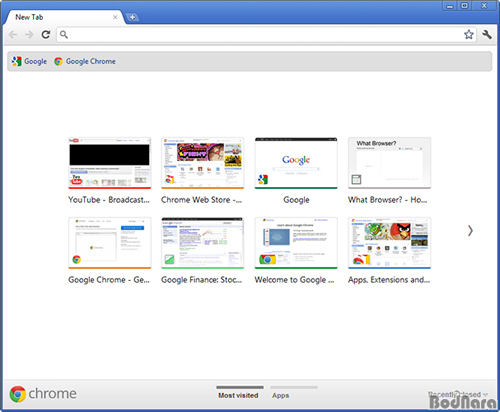Image resolution: width=500 pixels, height=412 pixels.
Task: Open the wrench settings menu
Action: click(x=487, y=34)
